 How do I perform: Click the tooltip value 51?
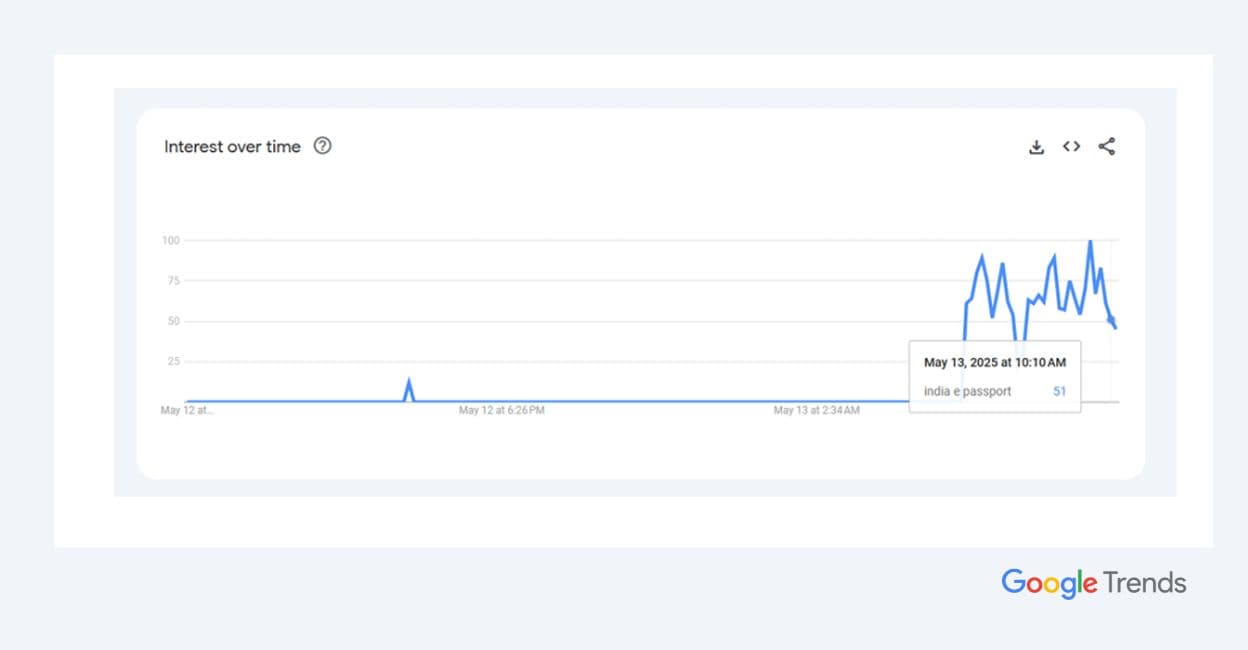coord(1060,391)
